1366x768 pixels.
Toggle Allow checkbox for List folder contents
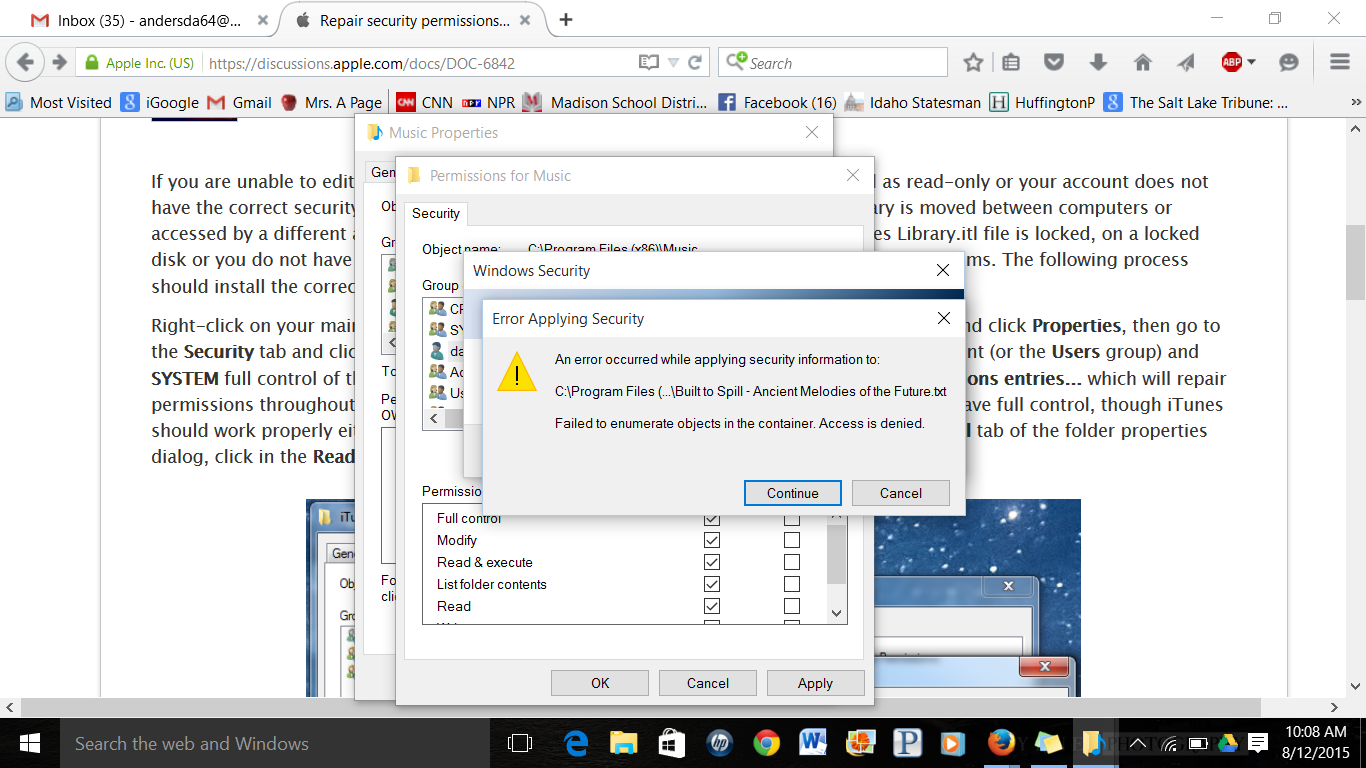(x=712, y=584)
